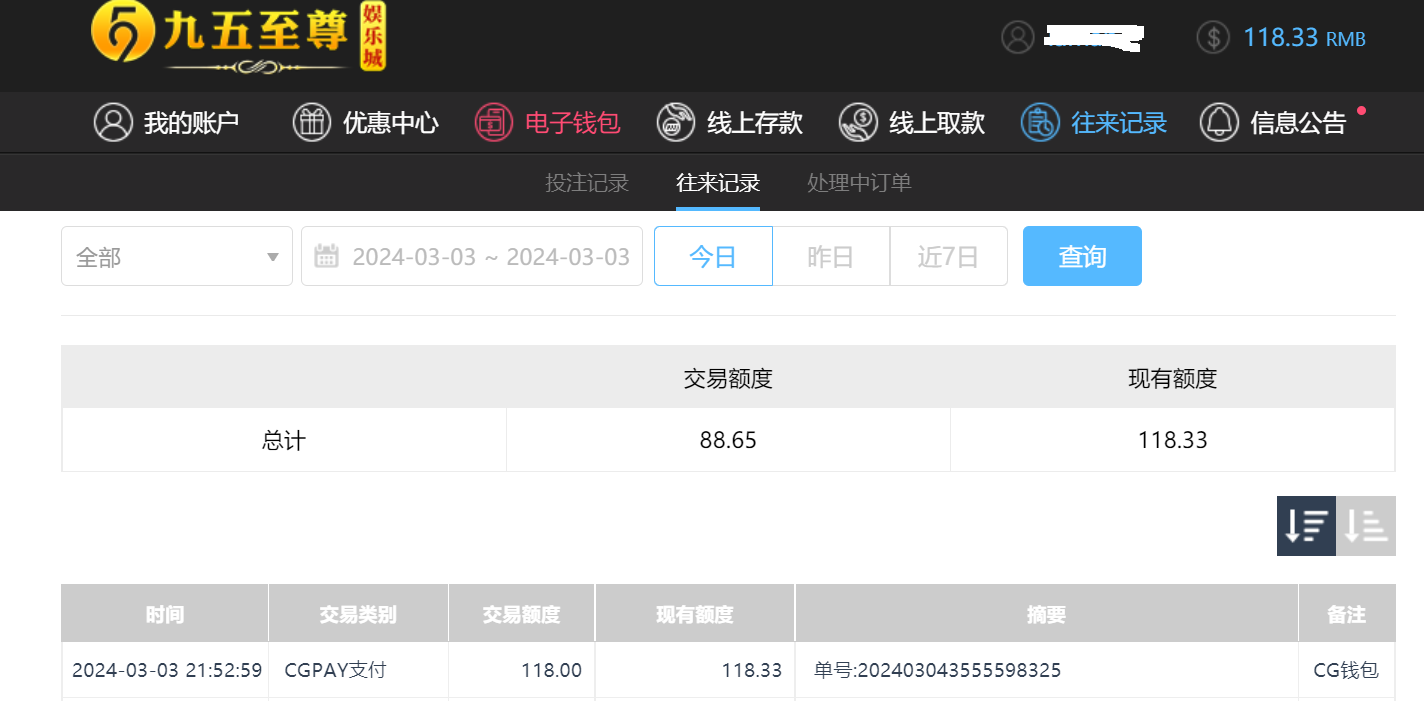Click the CG钱包 remark cell
1424x701 pixels.
click(x=1346, y=670)
